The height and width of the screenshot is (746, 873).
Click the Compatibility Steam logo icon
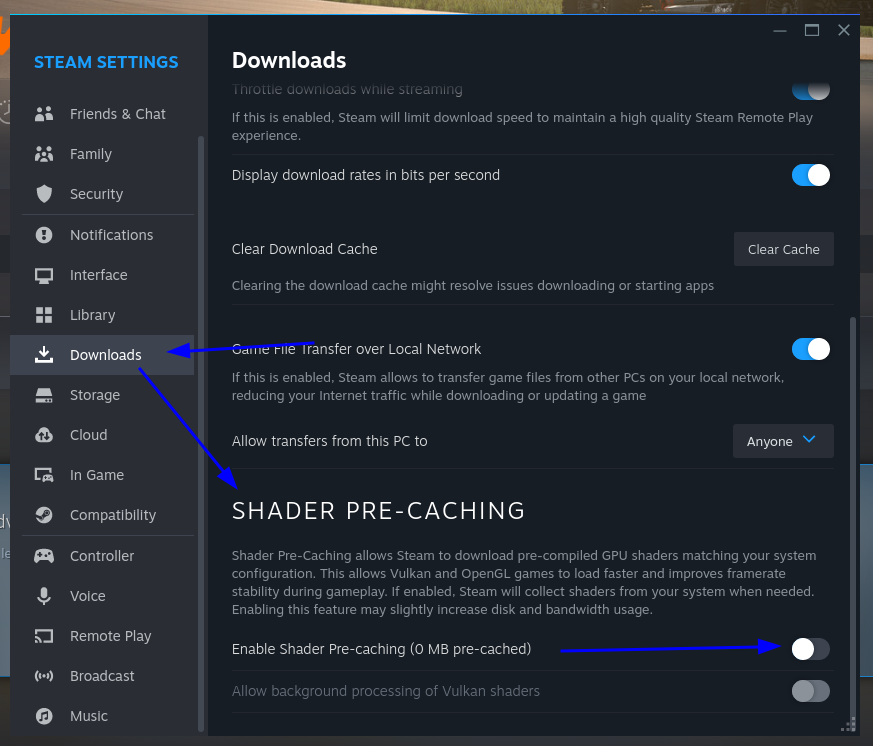click(44, 516)
